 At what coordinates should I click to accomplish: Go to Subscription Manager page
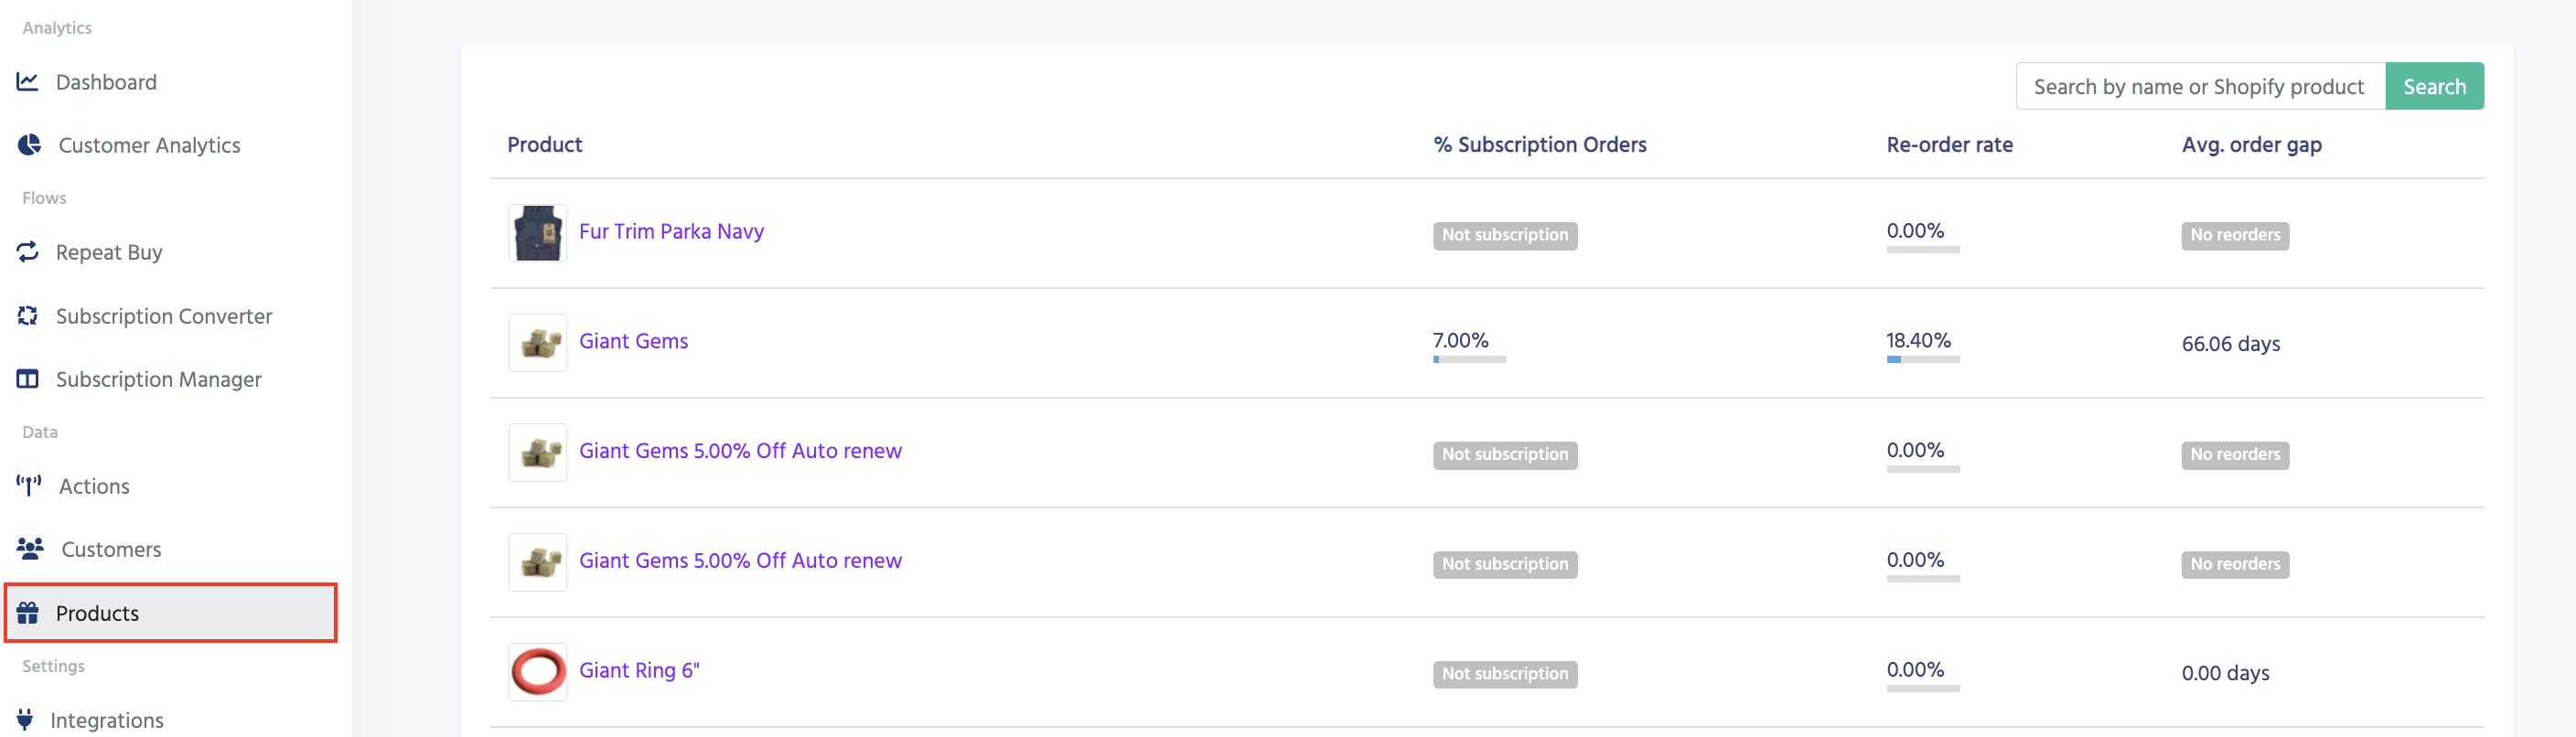click(x=158, y=379)
